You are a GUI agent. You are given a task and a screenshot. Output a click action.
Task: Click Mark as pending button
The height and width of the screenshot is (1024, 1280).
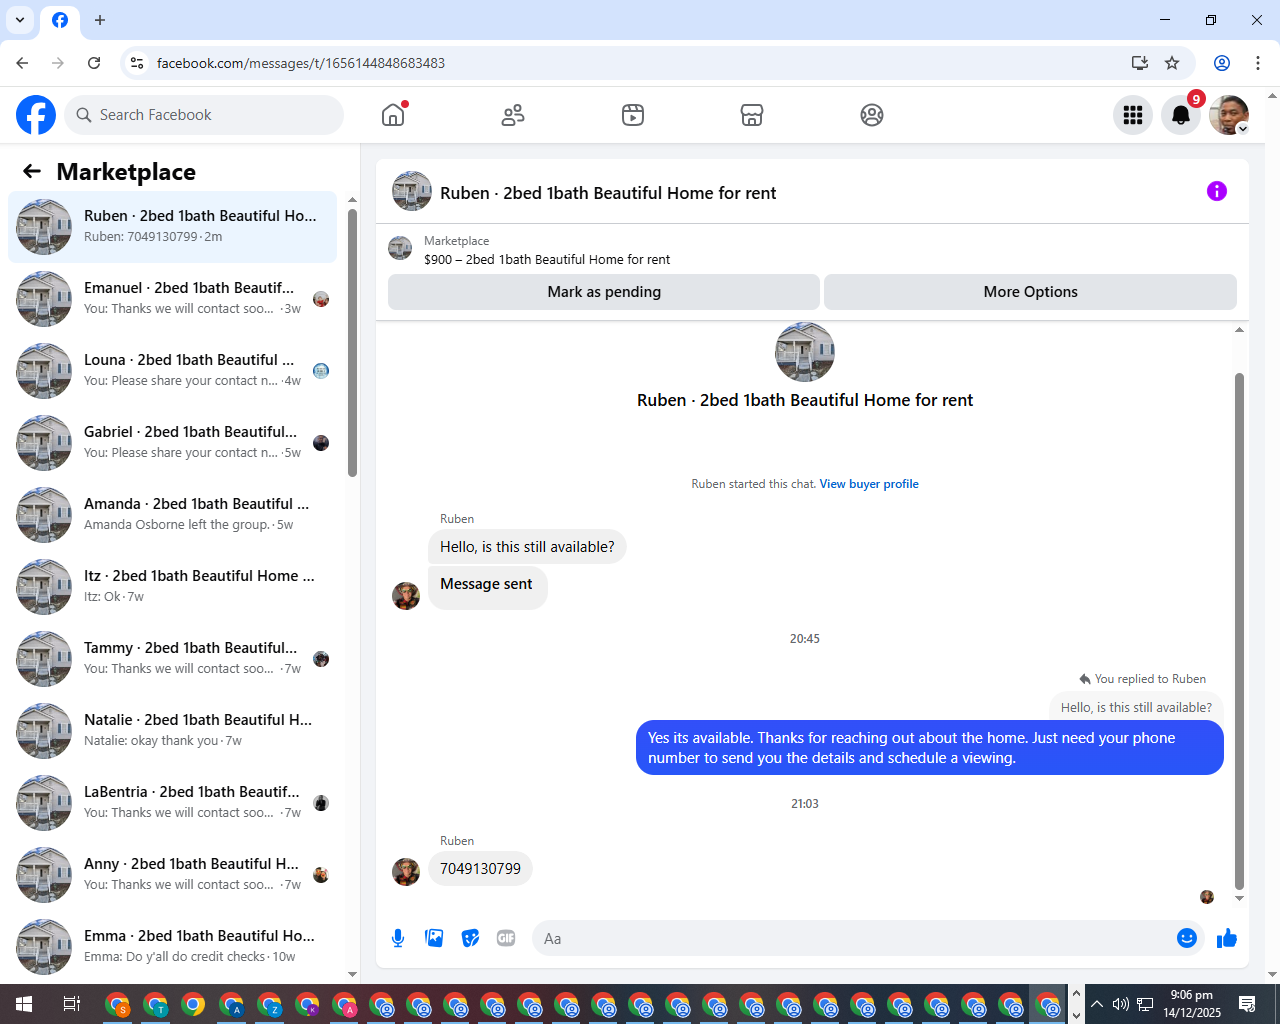point(604,292)
